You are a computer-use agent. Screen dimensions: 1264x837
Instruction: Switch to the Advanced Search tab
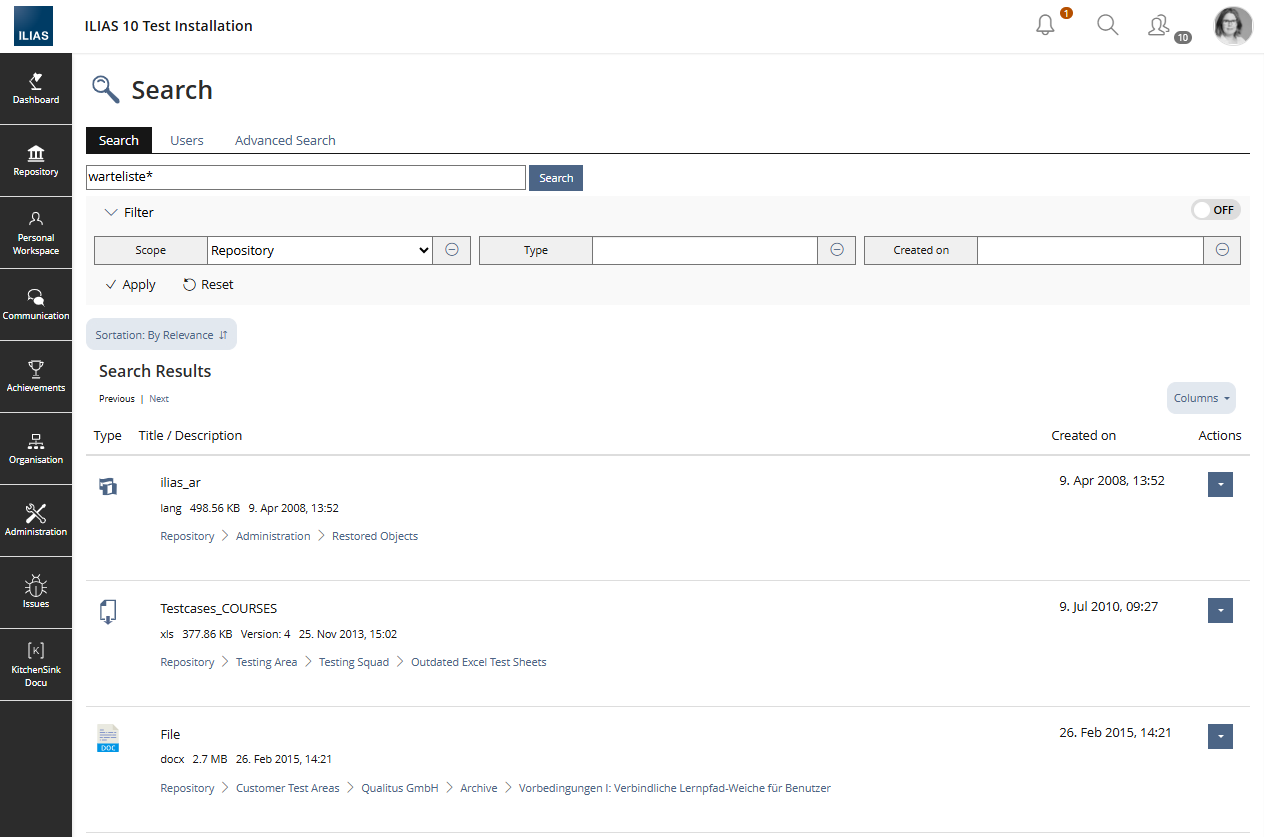point(285,140)
